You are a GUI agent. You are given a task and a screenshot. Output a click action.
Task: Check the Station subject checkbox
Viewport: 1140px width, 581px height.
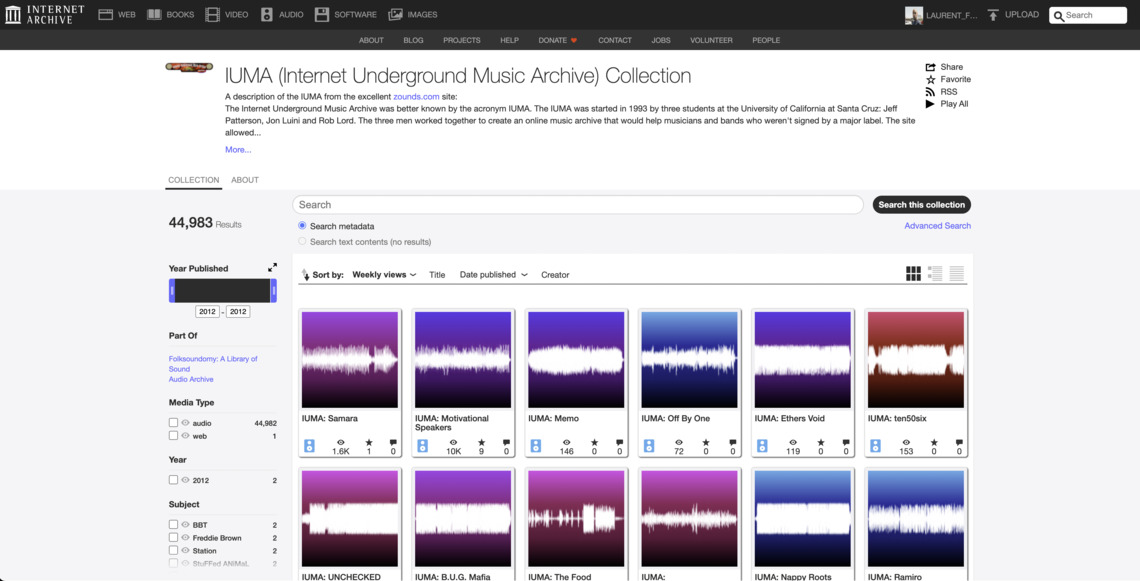point(173,550)
